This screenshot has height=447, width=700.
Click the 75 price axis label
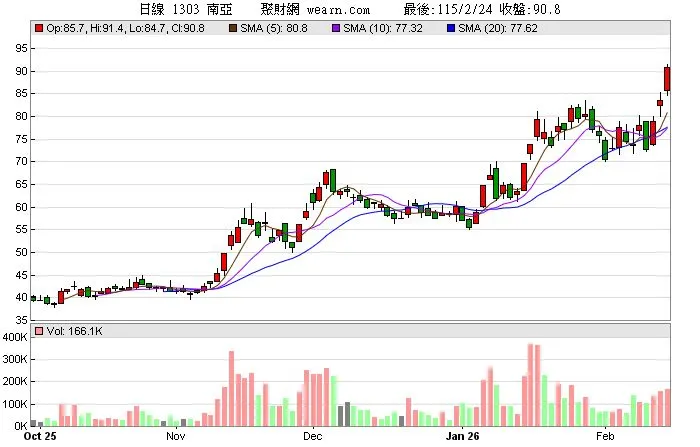click(x=21, y=139)
